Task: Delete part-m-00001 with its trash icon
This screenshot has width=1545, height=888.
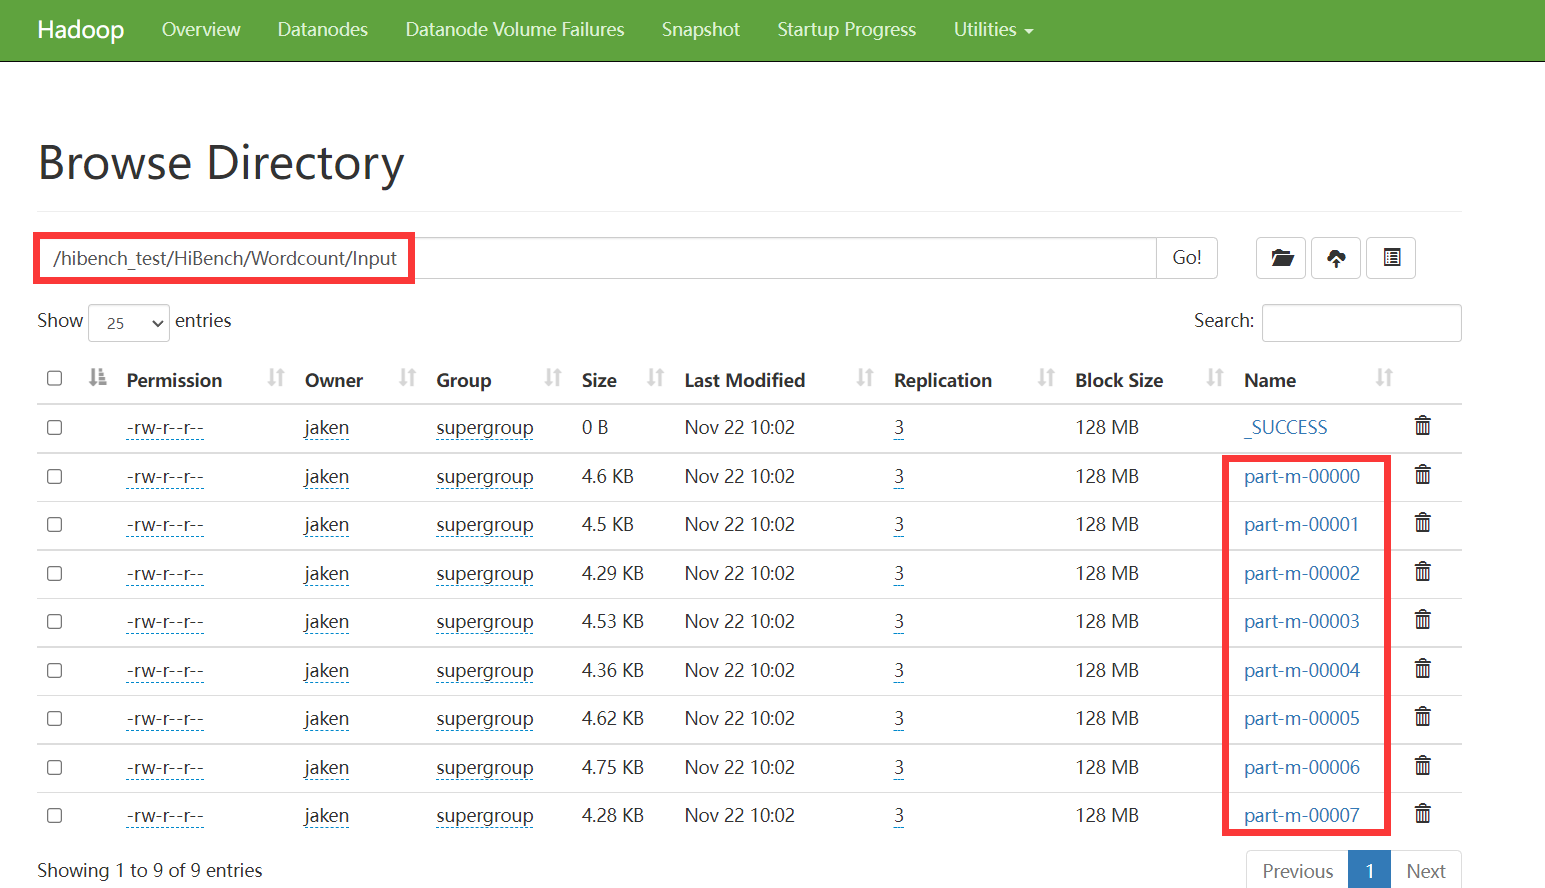Action: 1422,523
